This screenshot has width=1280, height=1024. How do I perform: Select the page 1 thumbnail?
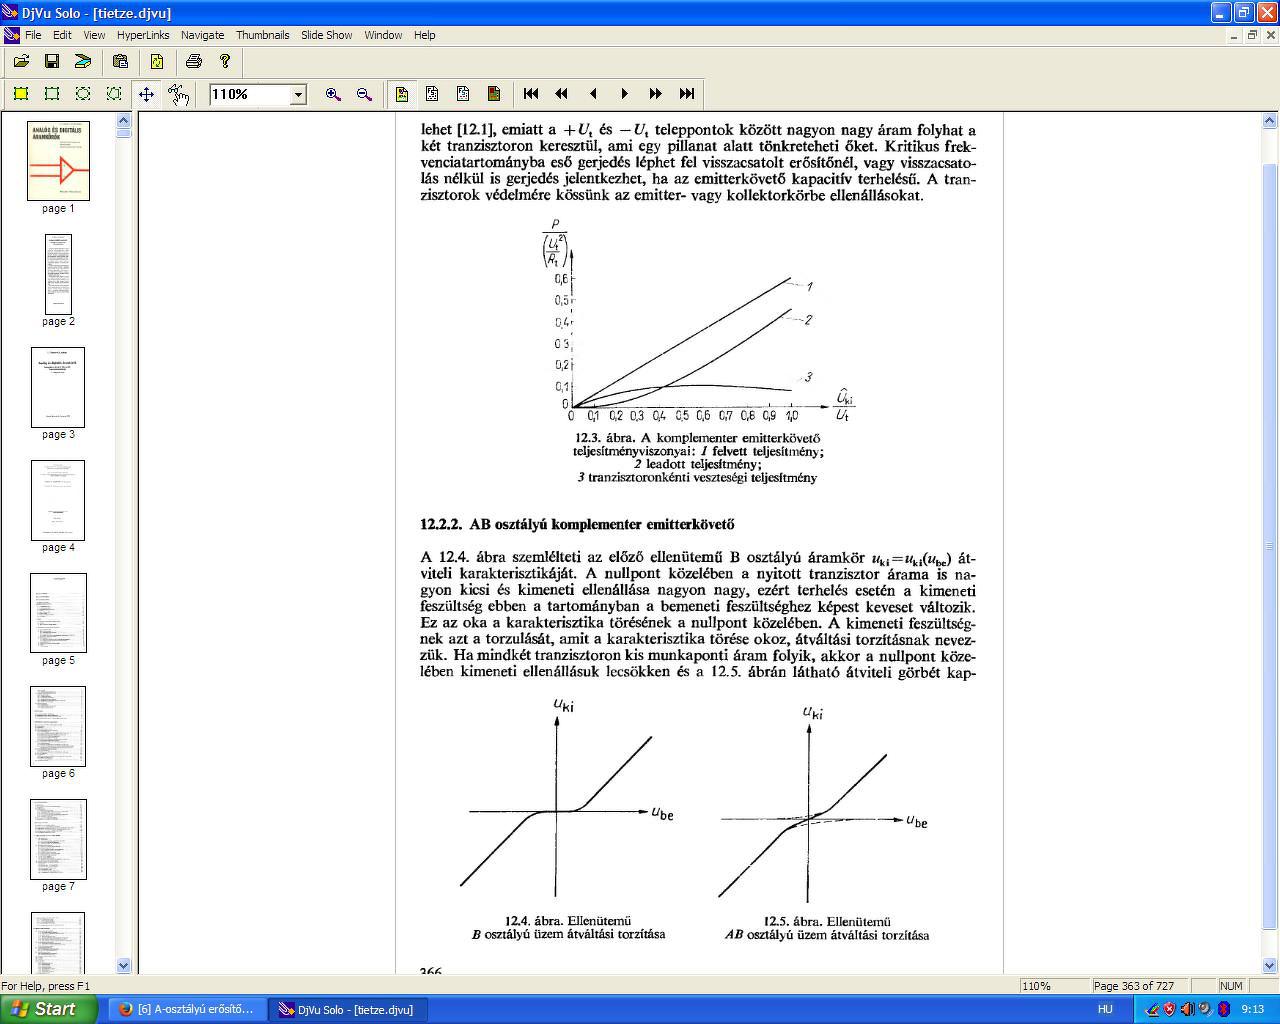[x=58, y=161]
